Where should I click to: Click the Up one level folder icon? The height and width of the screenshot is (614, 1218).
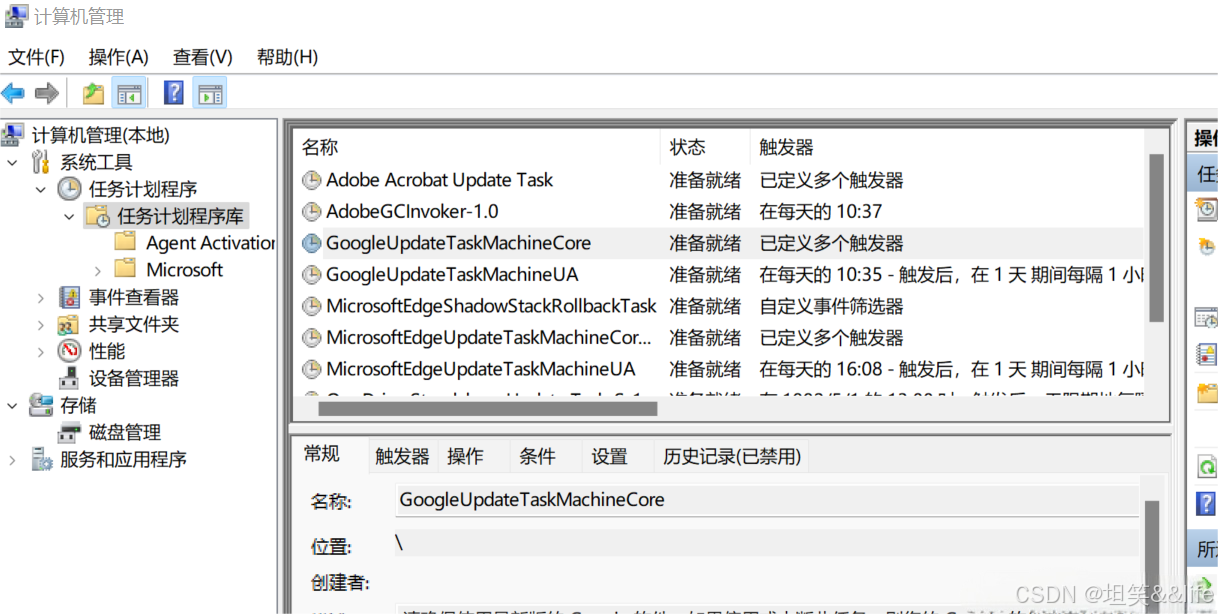[93, 94]
